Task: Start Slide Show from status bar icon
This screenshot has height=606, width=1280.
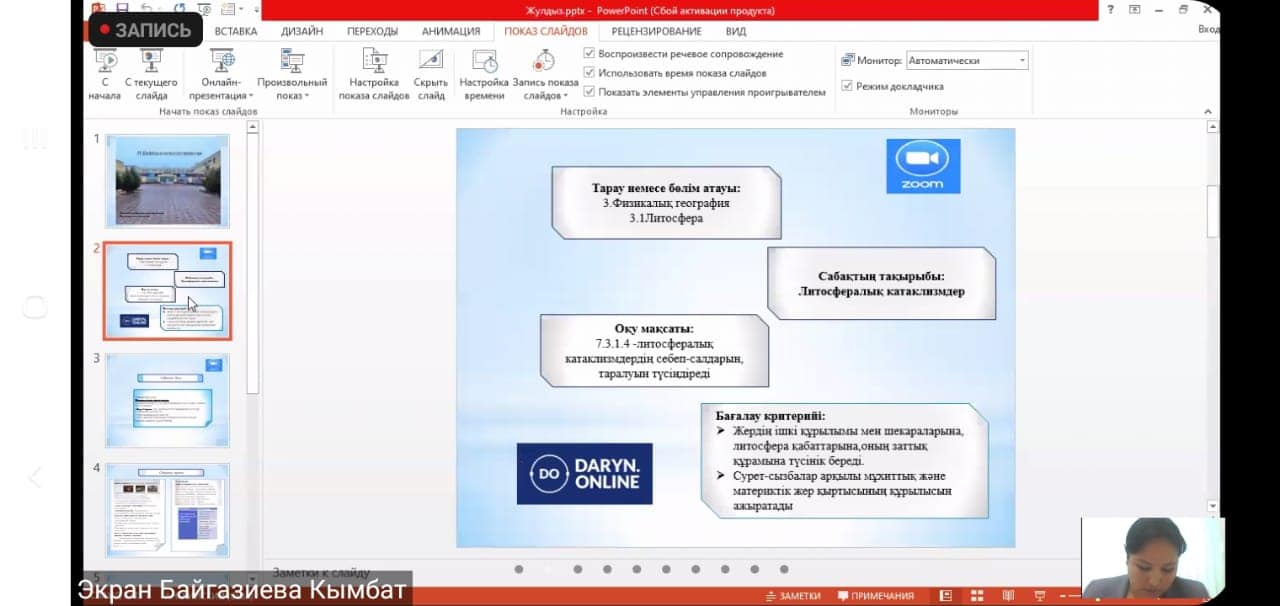Action: 1040,596
